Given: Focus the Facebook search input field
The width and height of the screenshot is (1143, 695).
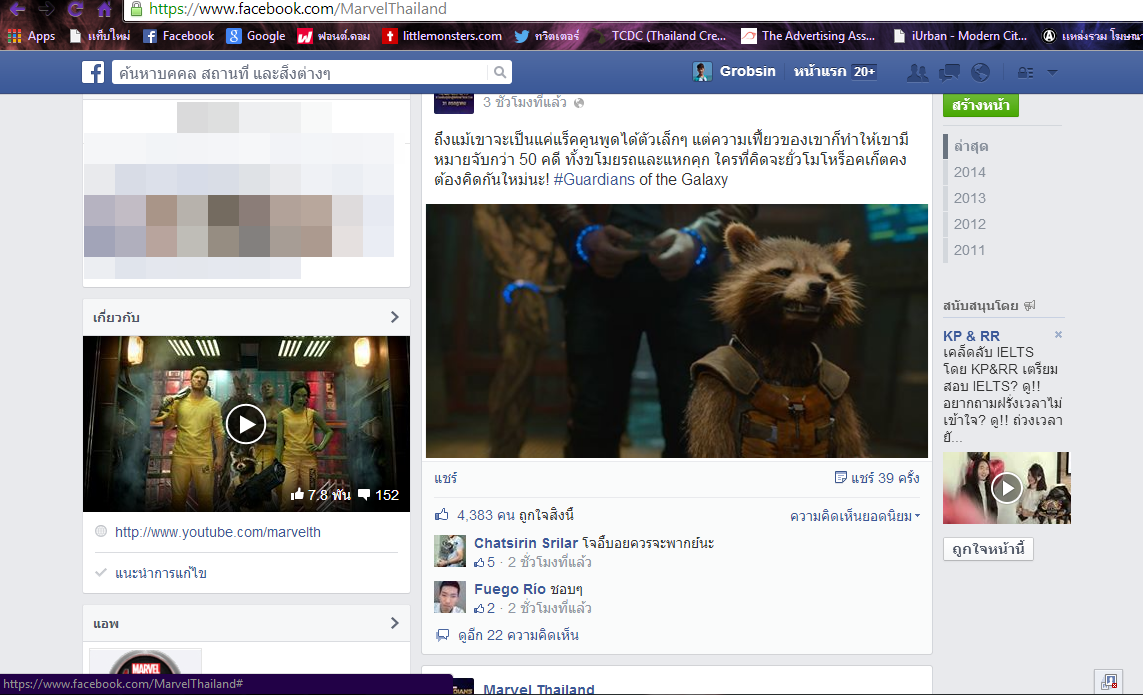Looking at the screenshot, I should [x=299, y=72].
